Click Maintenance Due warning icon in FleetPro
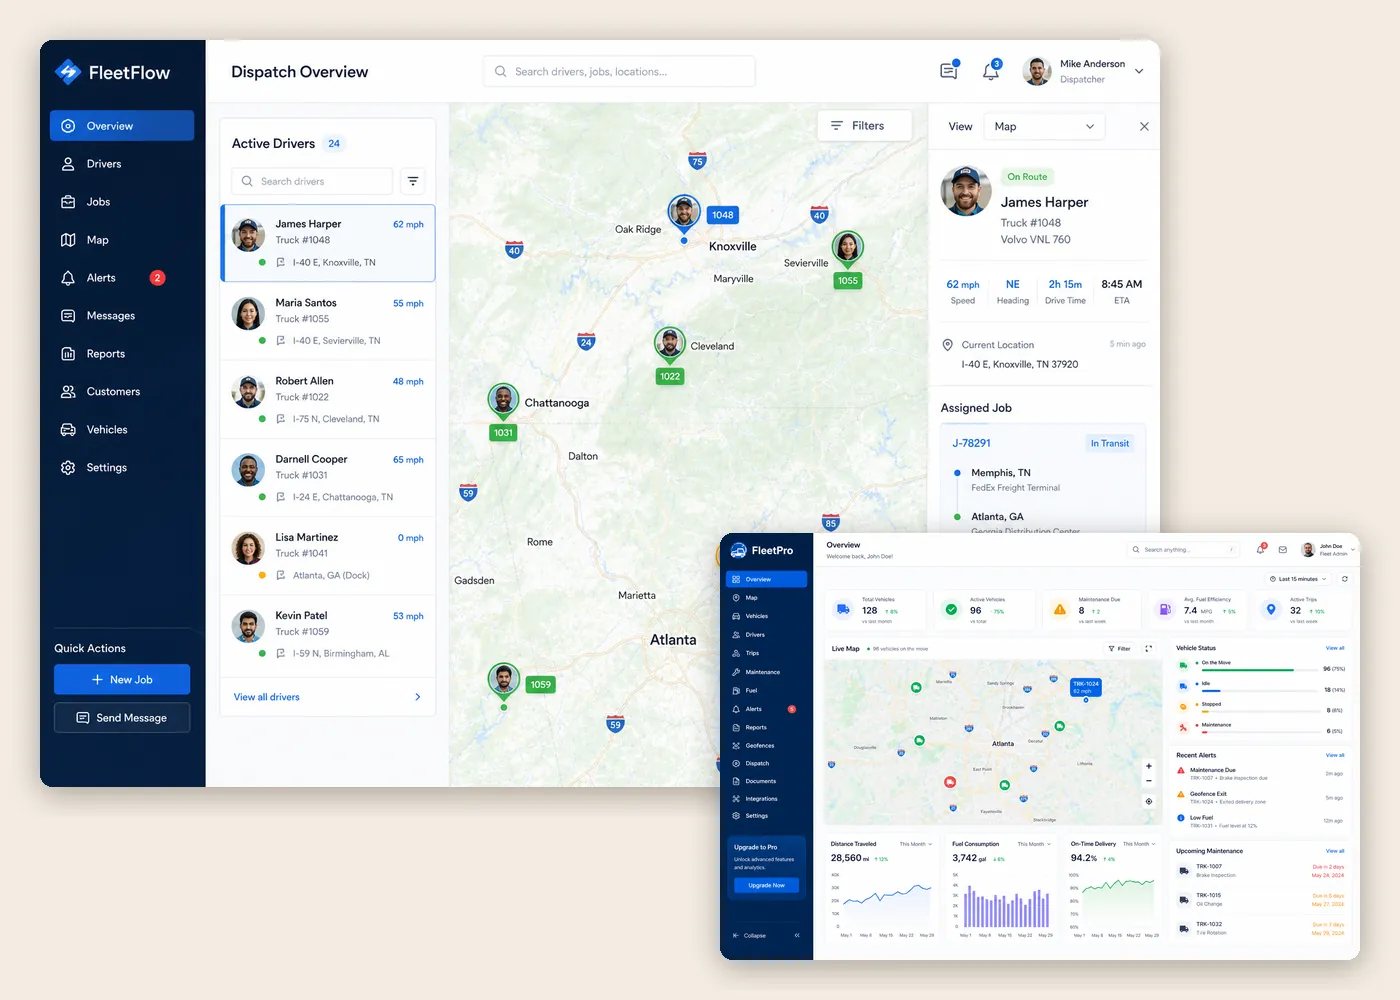This screenshot has width=1400, height=1000. click(1060, 609)
